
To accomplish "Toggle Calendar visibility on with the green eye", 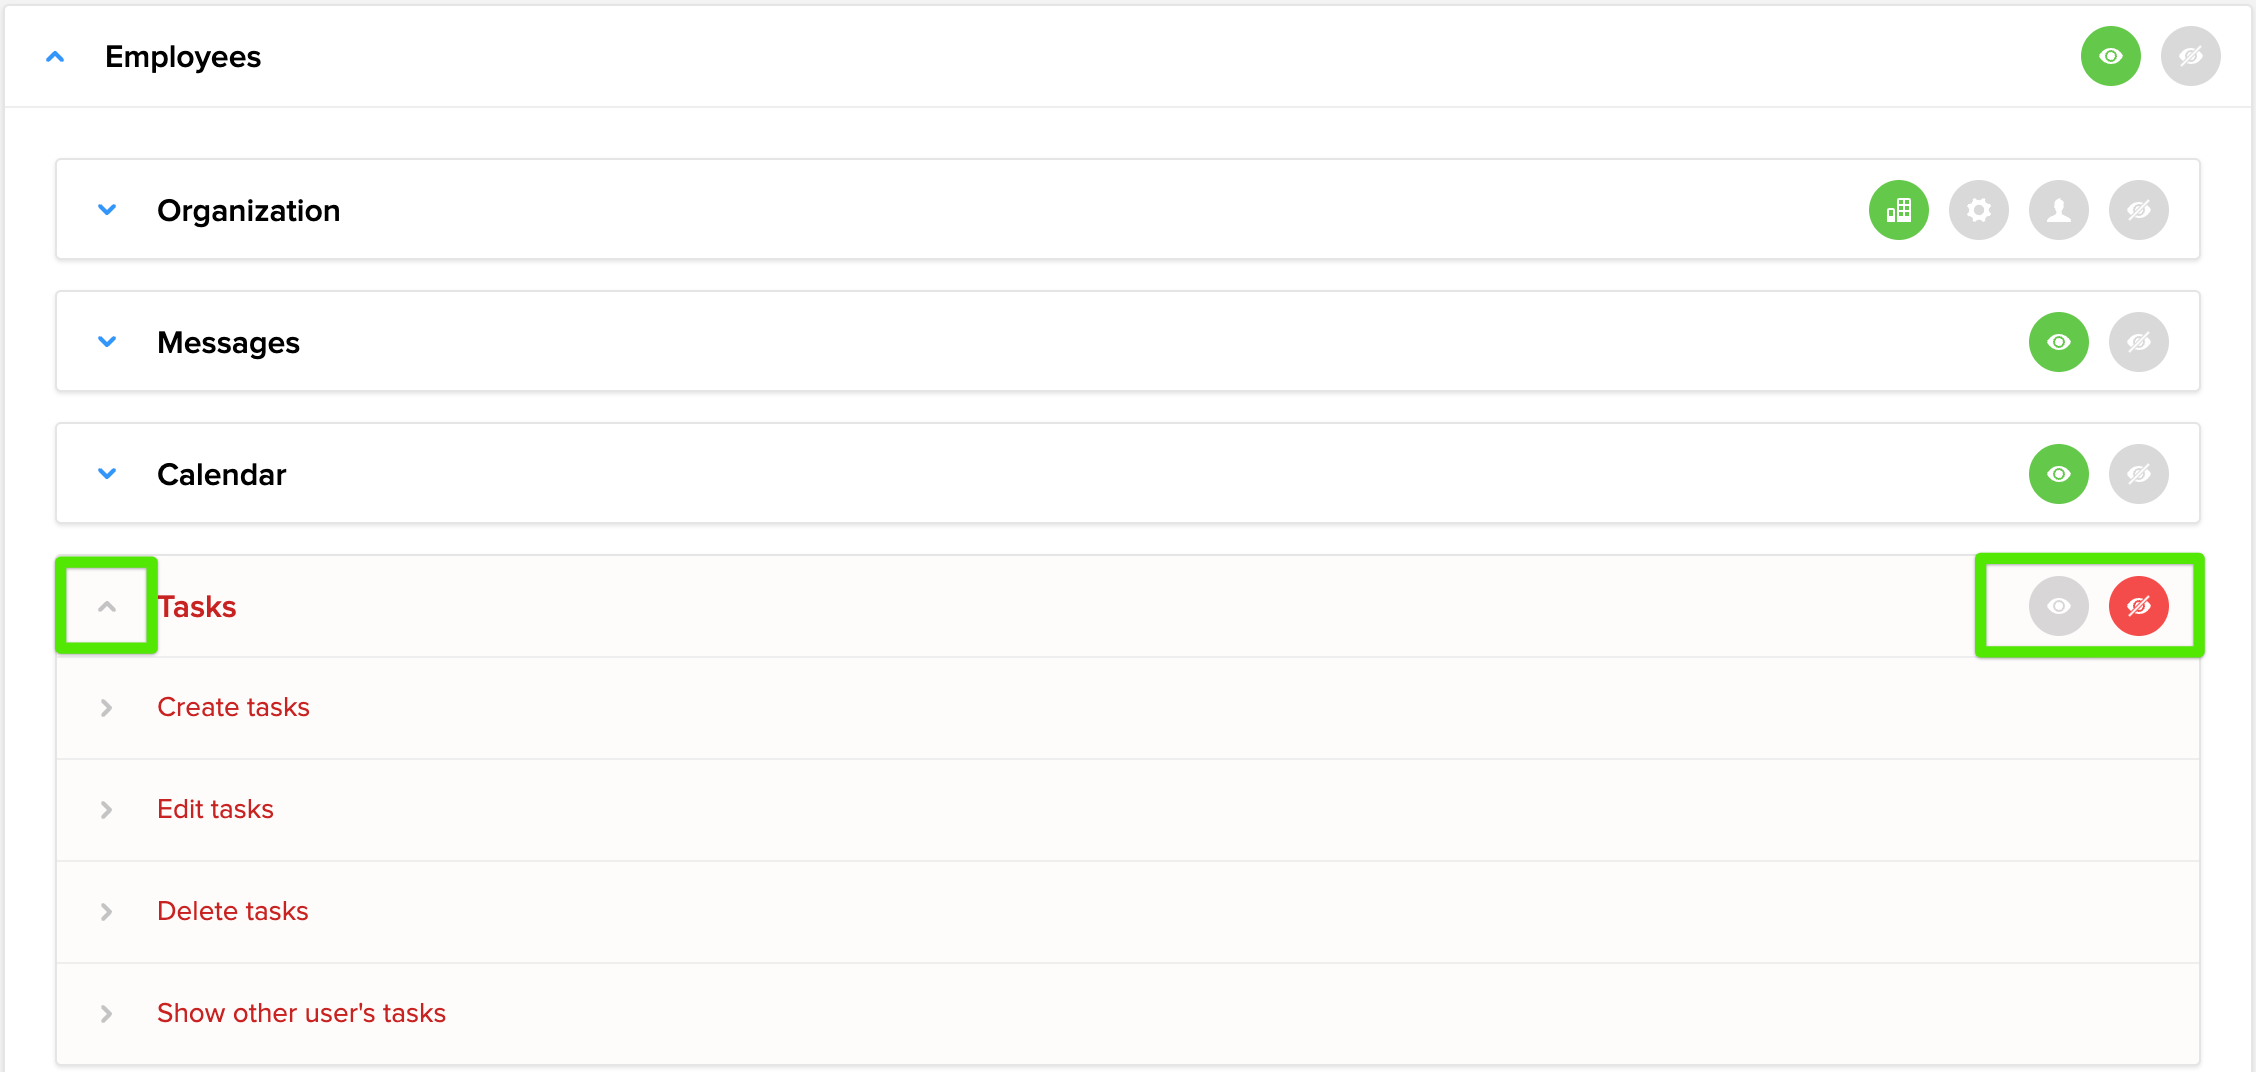I will 2058,474.
